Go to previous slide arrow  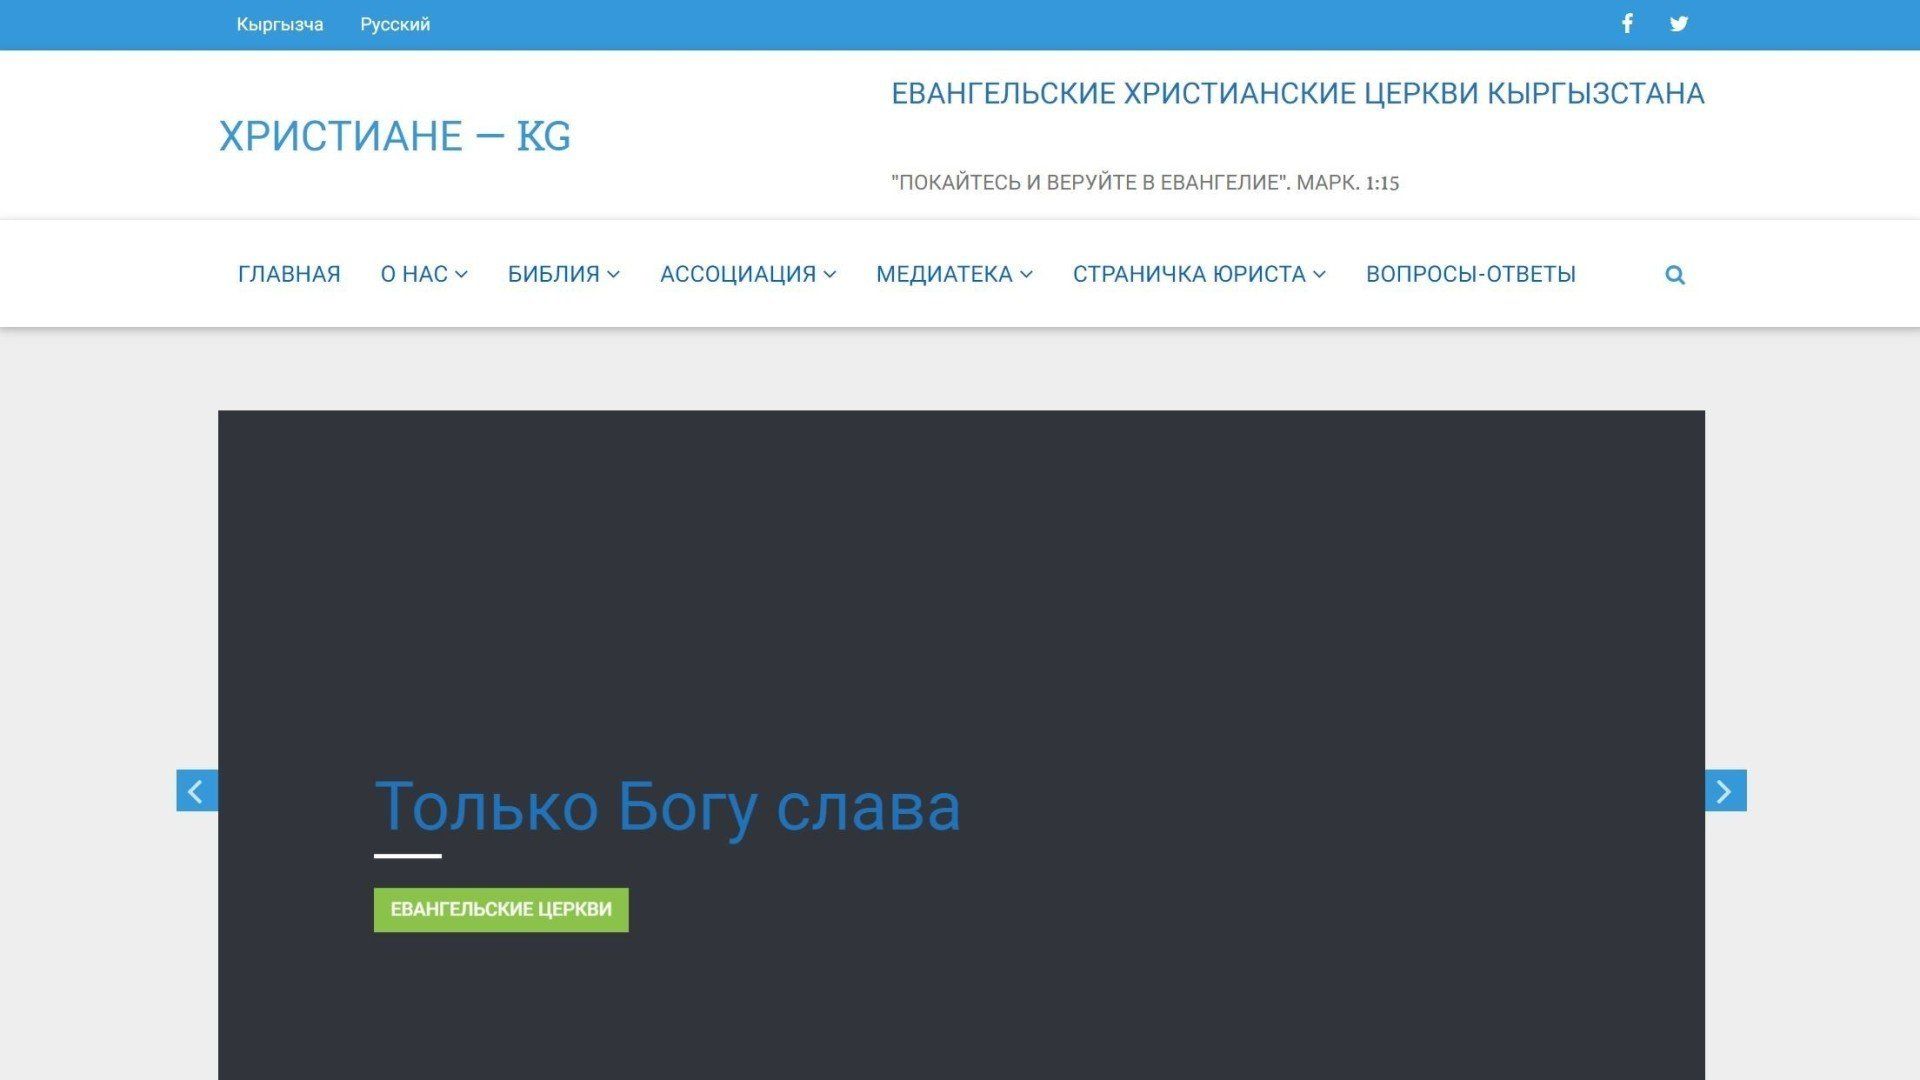[197, 791]
